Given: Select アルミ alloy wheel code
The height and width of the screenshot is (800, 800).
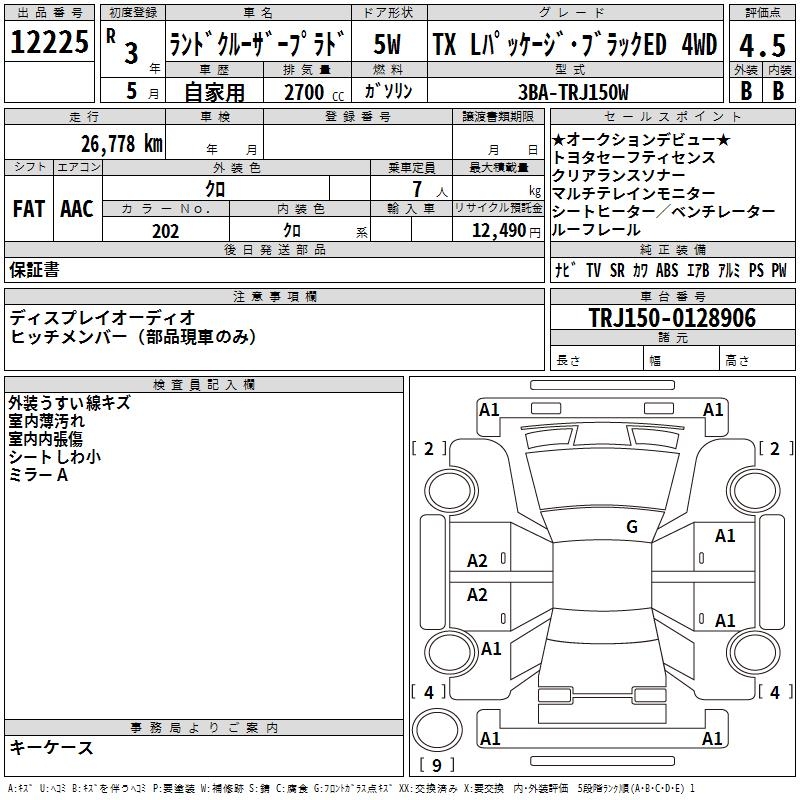Looking at the screenshot, I should (729, 270).
